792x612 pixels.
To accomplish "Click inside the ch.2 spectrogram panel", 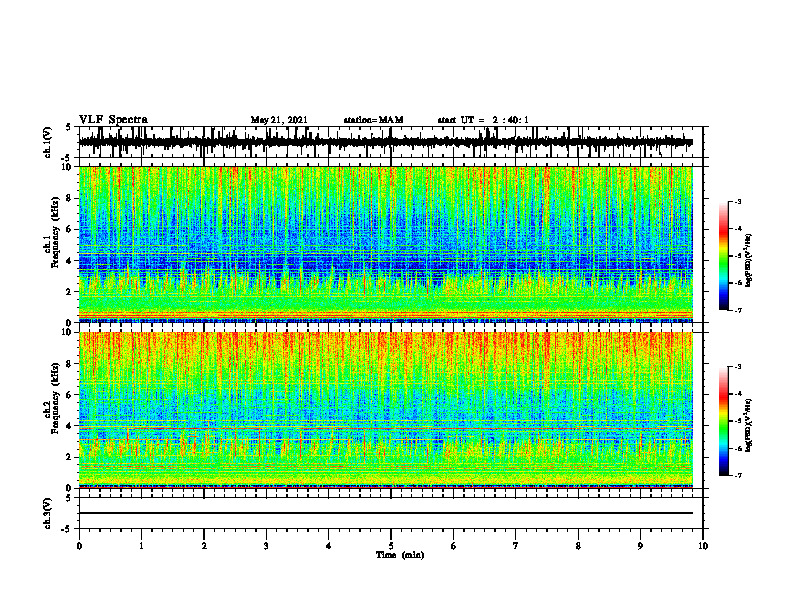I will [386, 410].
